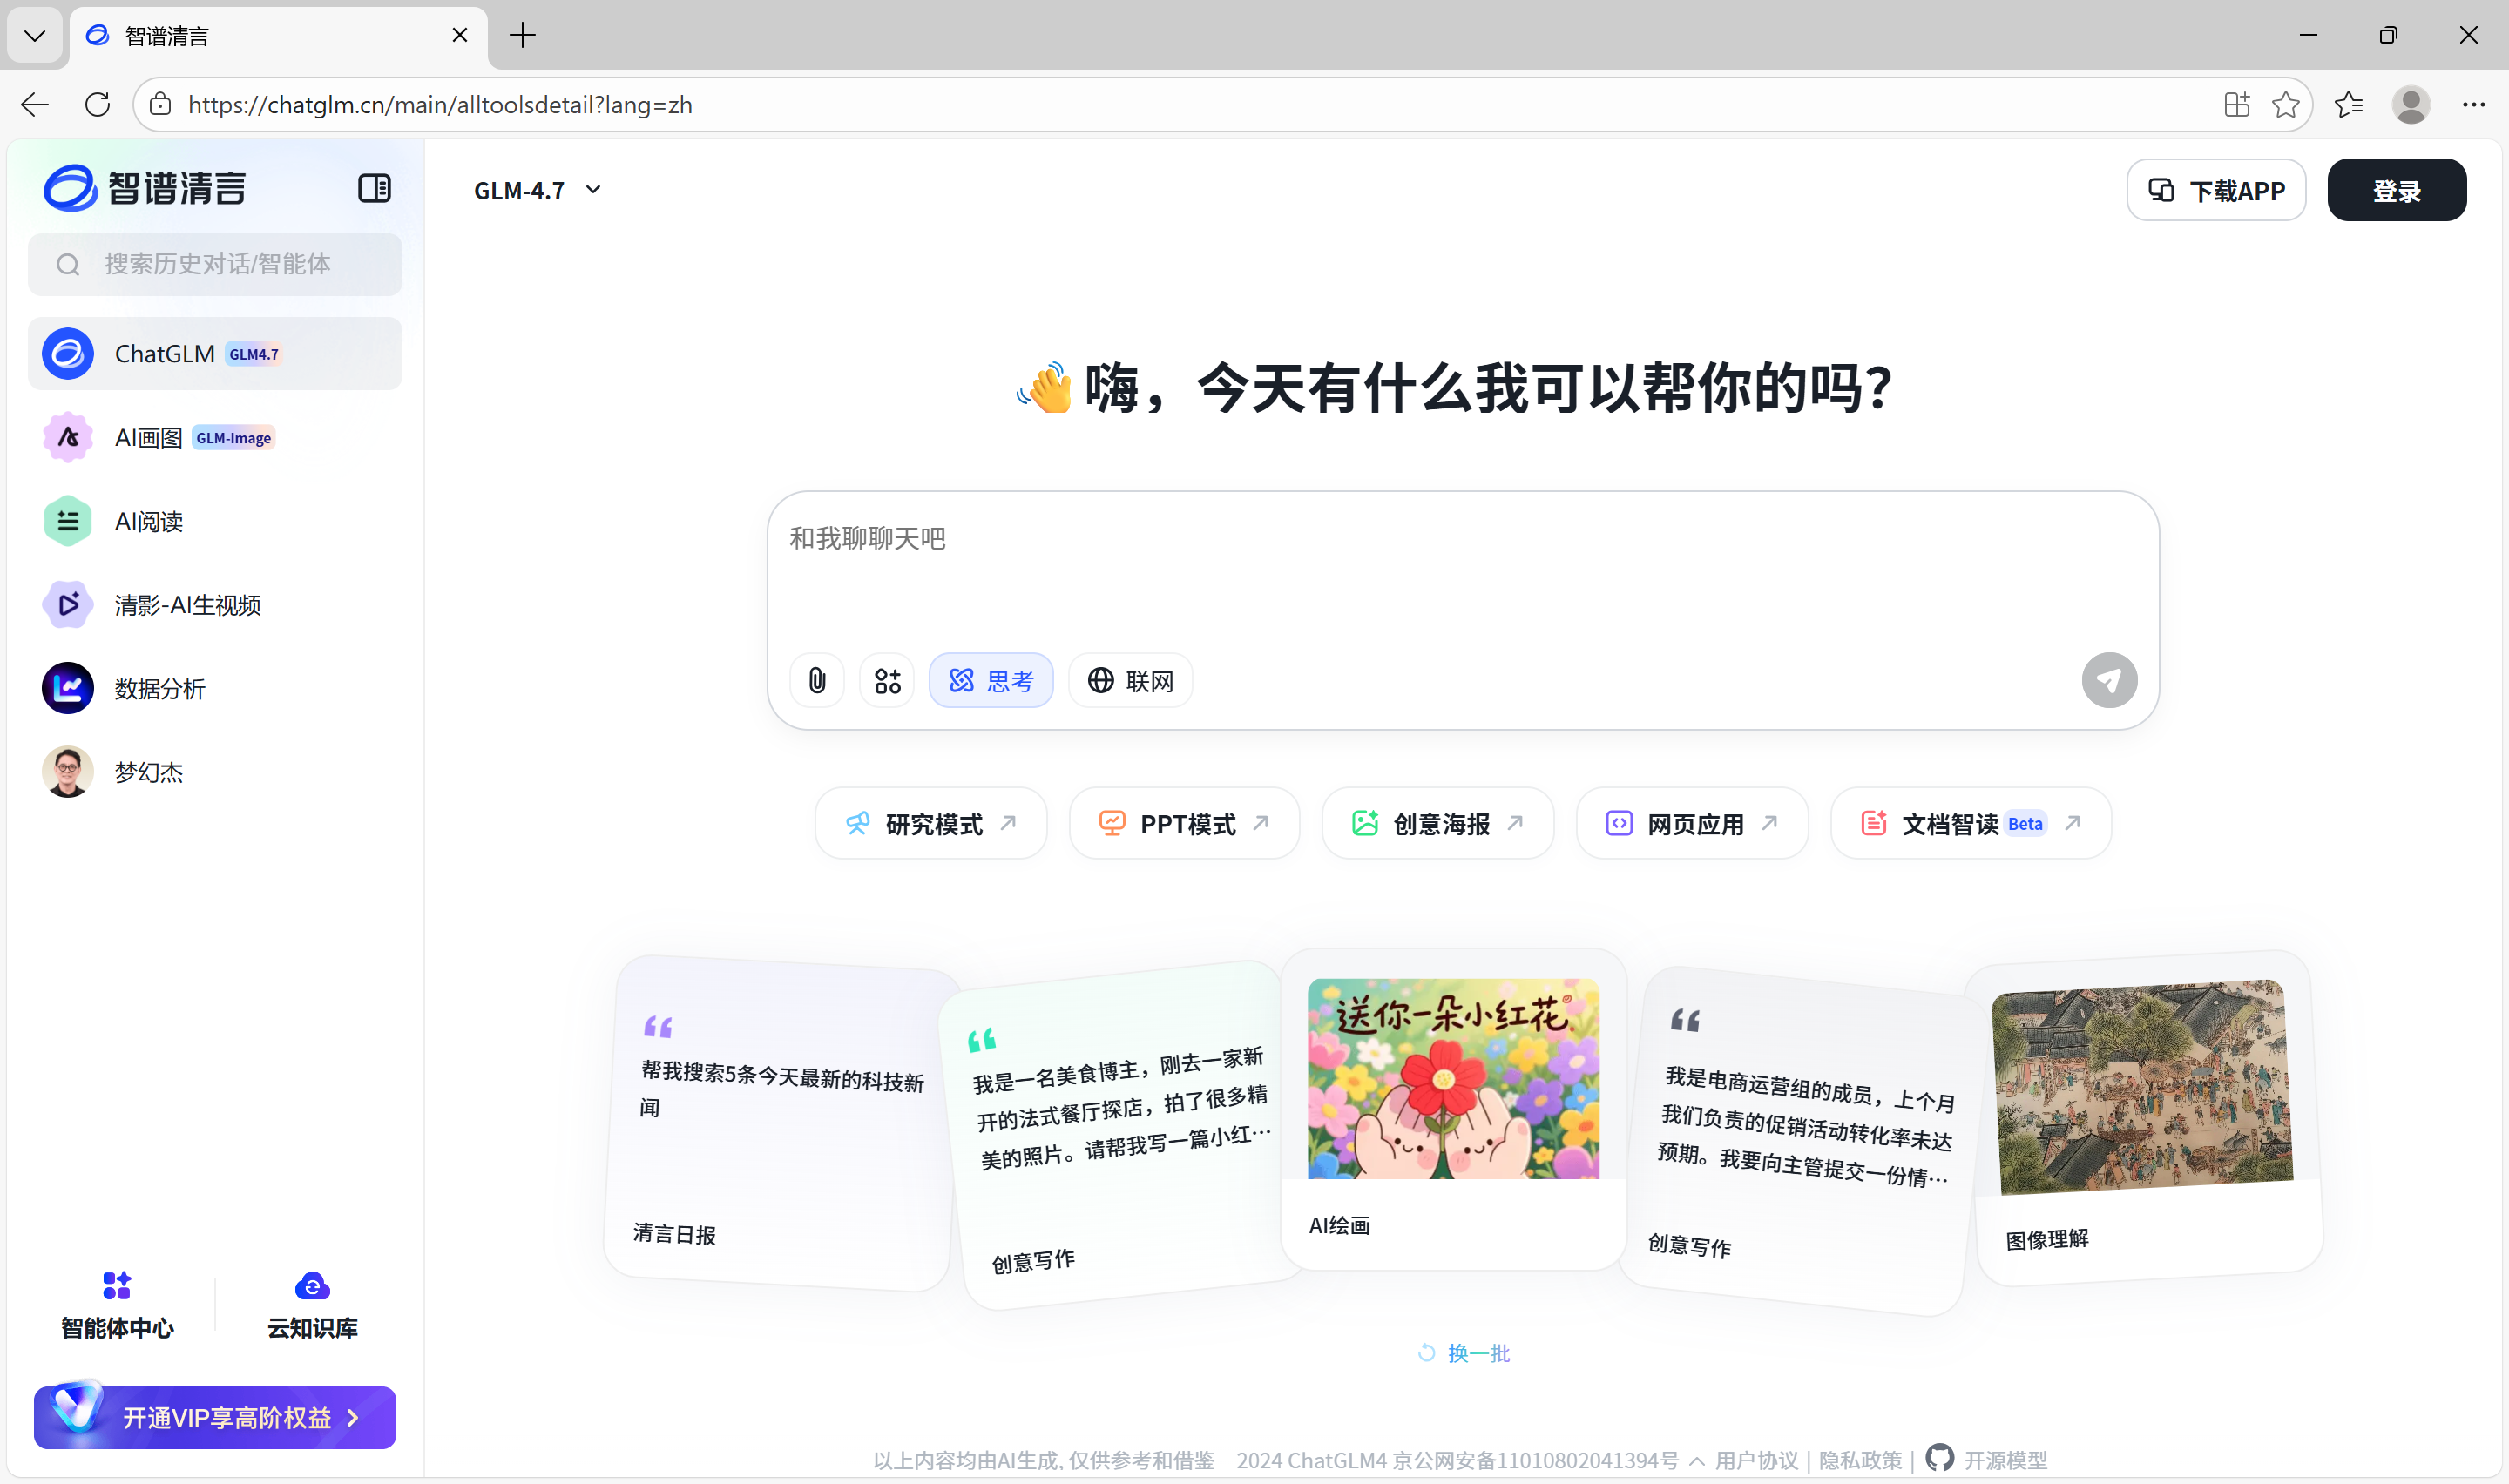Select the AI阅读 reading tool
Viewport: 2509px width, 1484px height.
(147, 520)
